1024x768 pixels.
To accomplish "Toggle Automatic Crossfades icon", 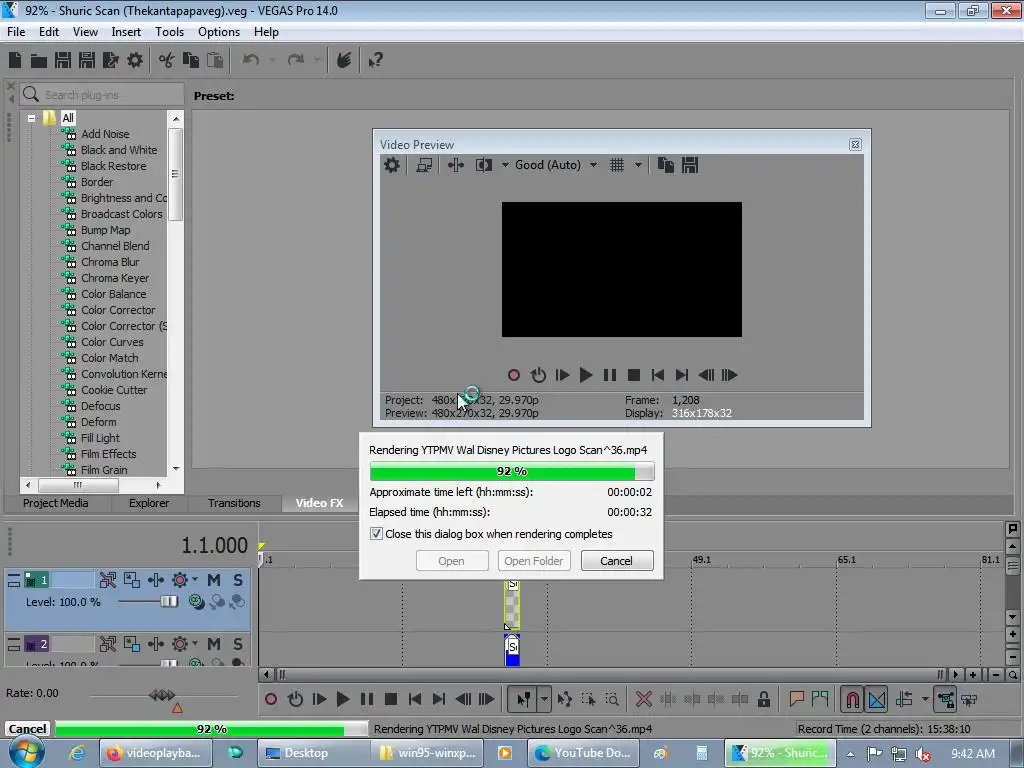I will pos(877,699).
